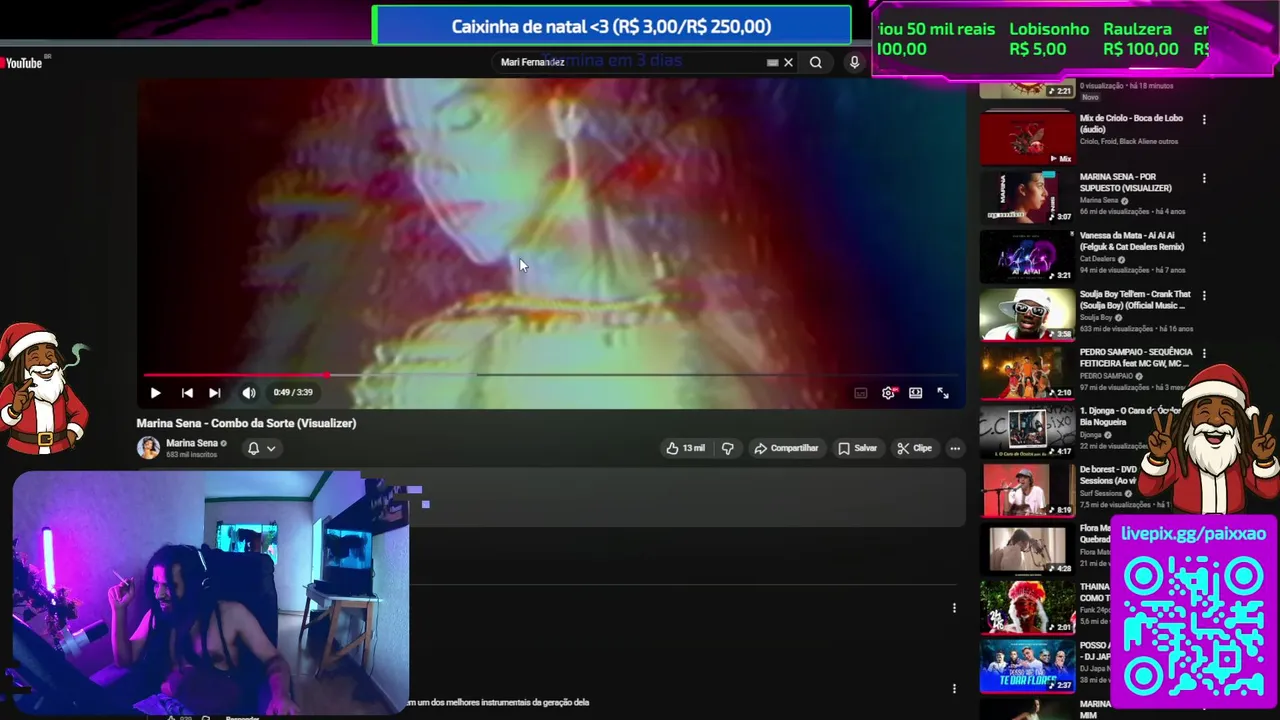This screenshot has width=1280, height=720.
Task: Open Djonga - O Cara de Óculos thumbnail
Action: (x=1027, y=432)
